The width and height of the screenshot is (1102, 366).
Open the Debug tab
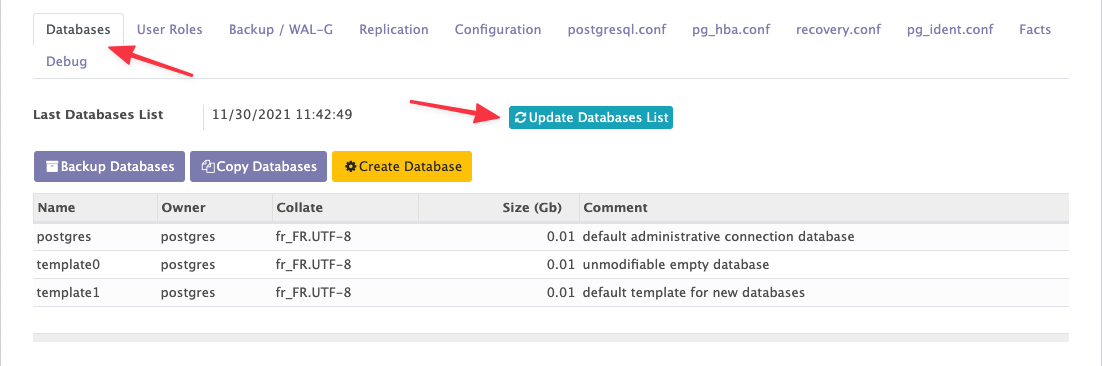point(67,62)
